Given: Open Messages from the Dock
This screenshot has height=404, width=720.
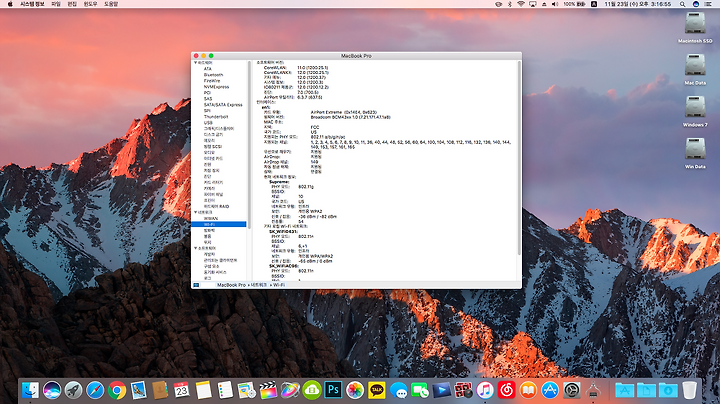Looking at the screenshot, I should (x=398, y=390).
